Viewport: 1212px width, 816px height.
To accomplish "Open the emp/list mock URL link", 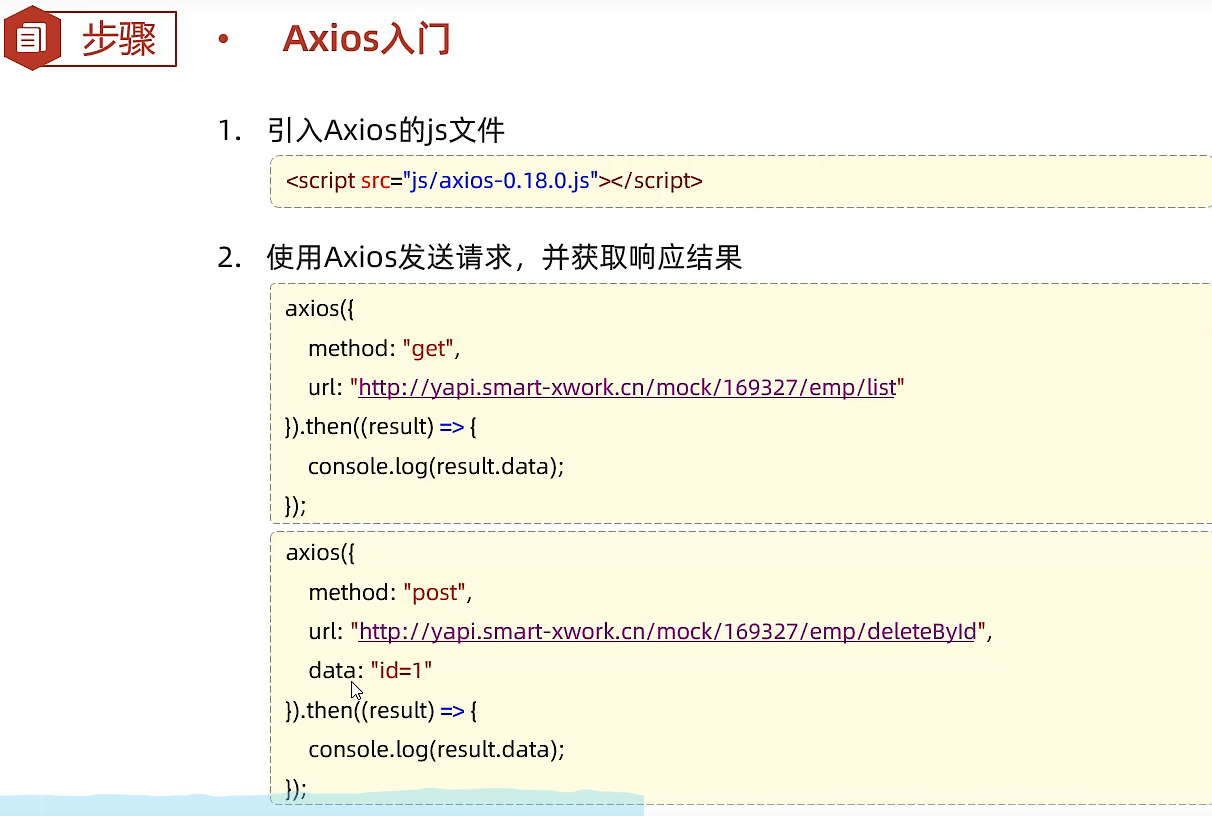I will (x=627, y=387).
